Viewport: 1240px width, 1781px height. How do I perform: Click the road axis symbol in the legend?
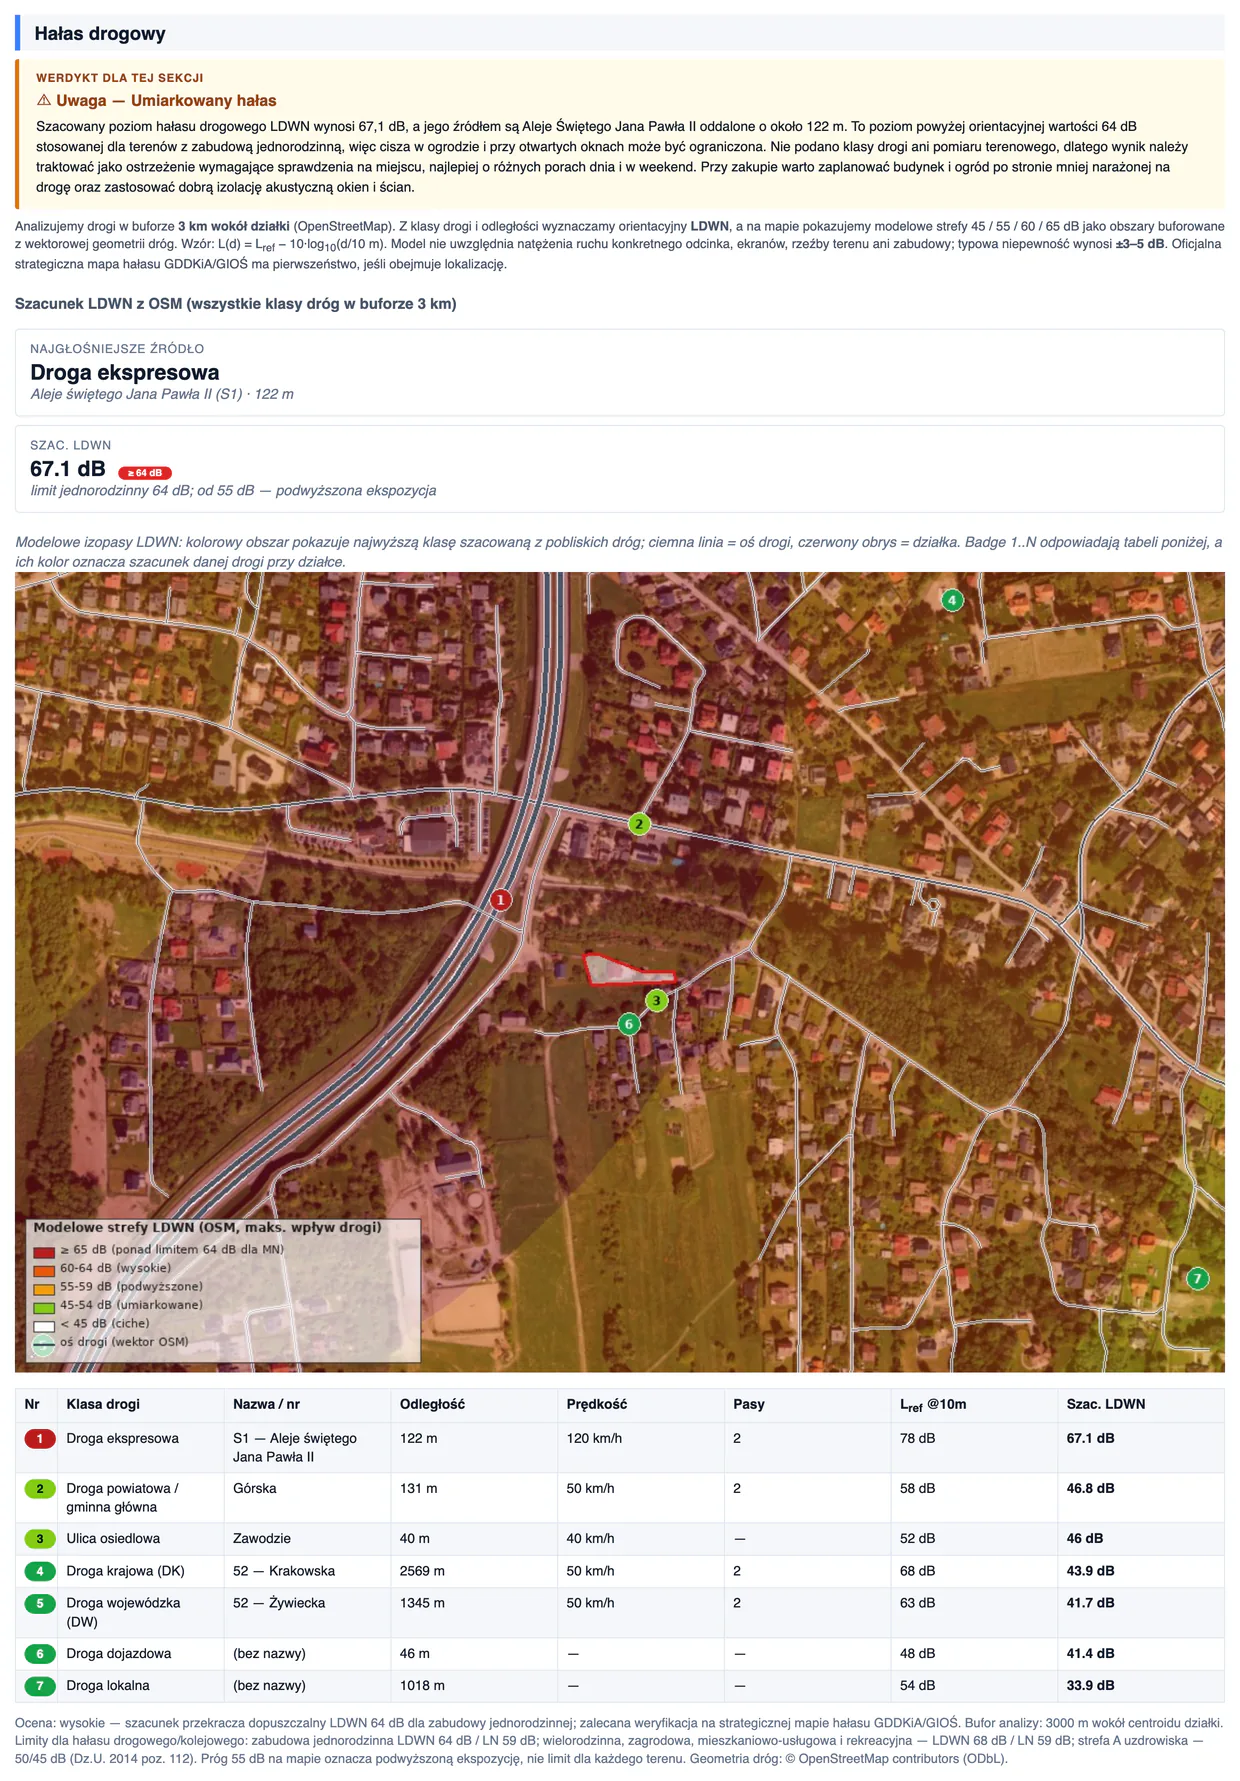pos(43,1343)
